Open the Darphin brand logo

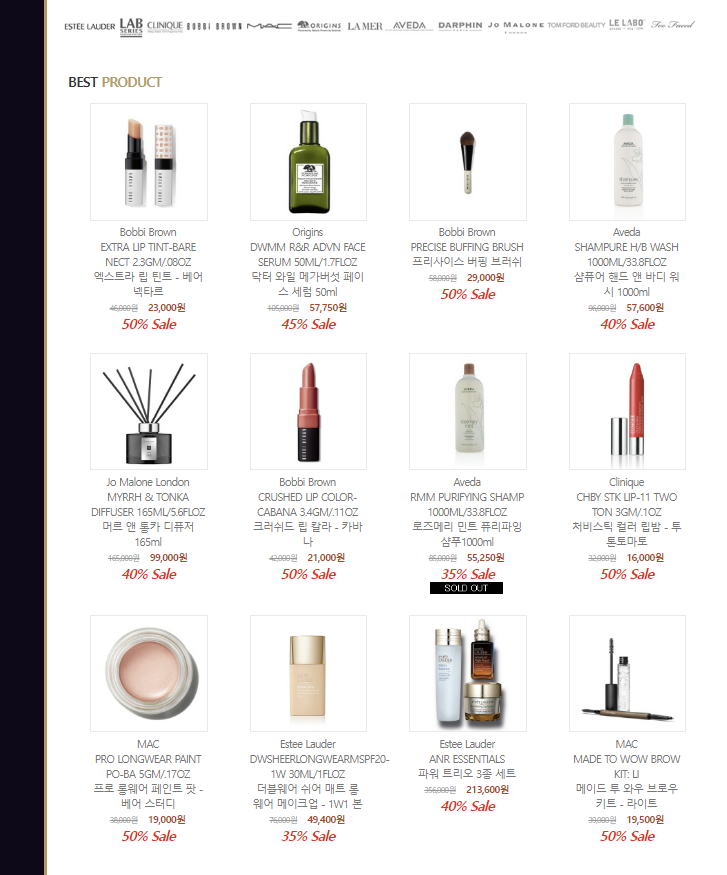(460, 26)
